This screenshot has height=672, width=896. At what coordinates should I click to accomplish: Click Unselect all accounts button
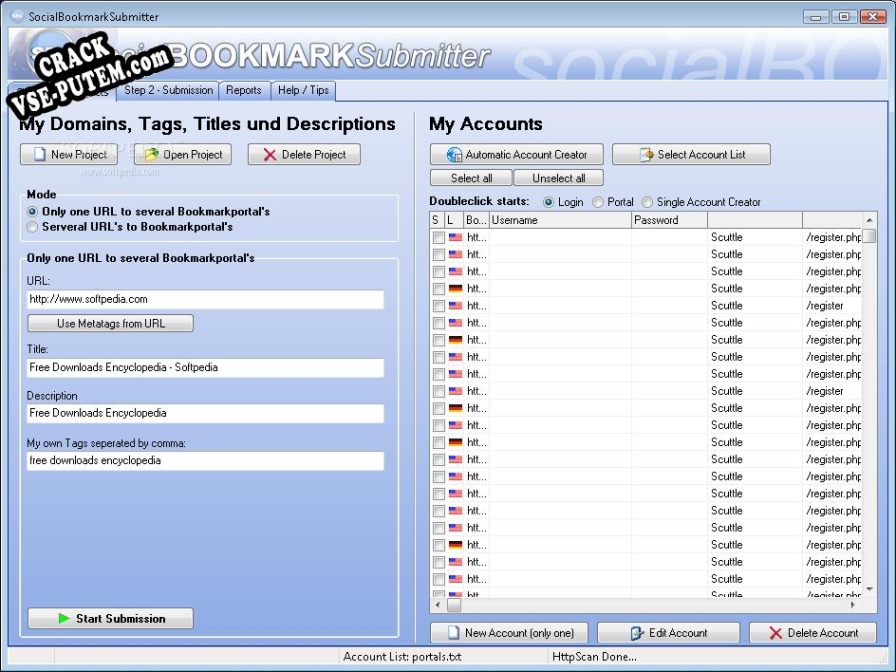558,178
